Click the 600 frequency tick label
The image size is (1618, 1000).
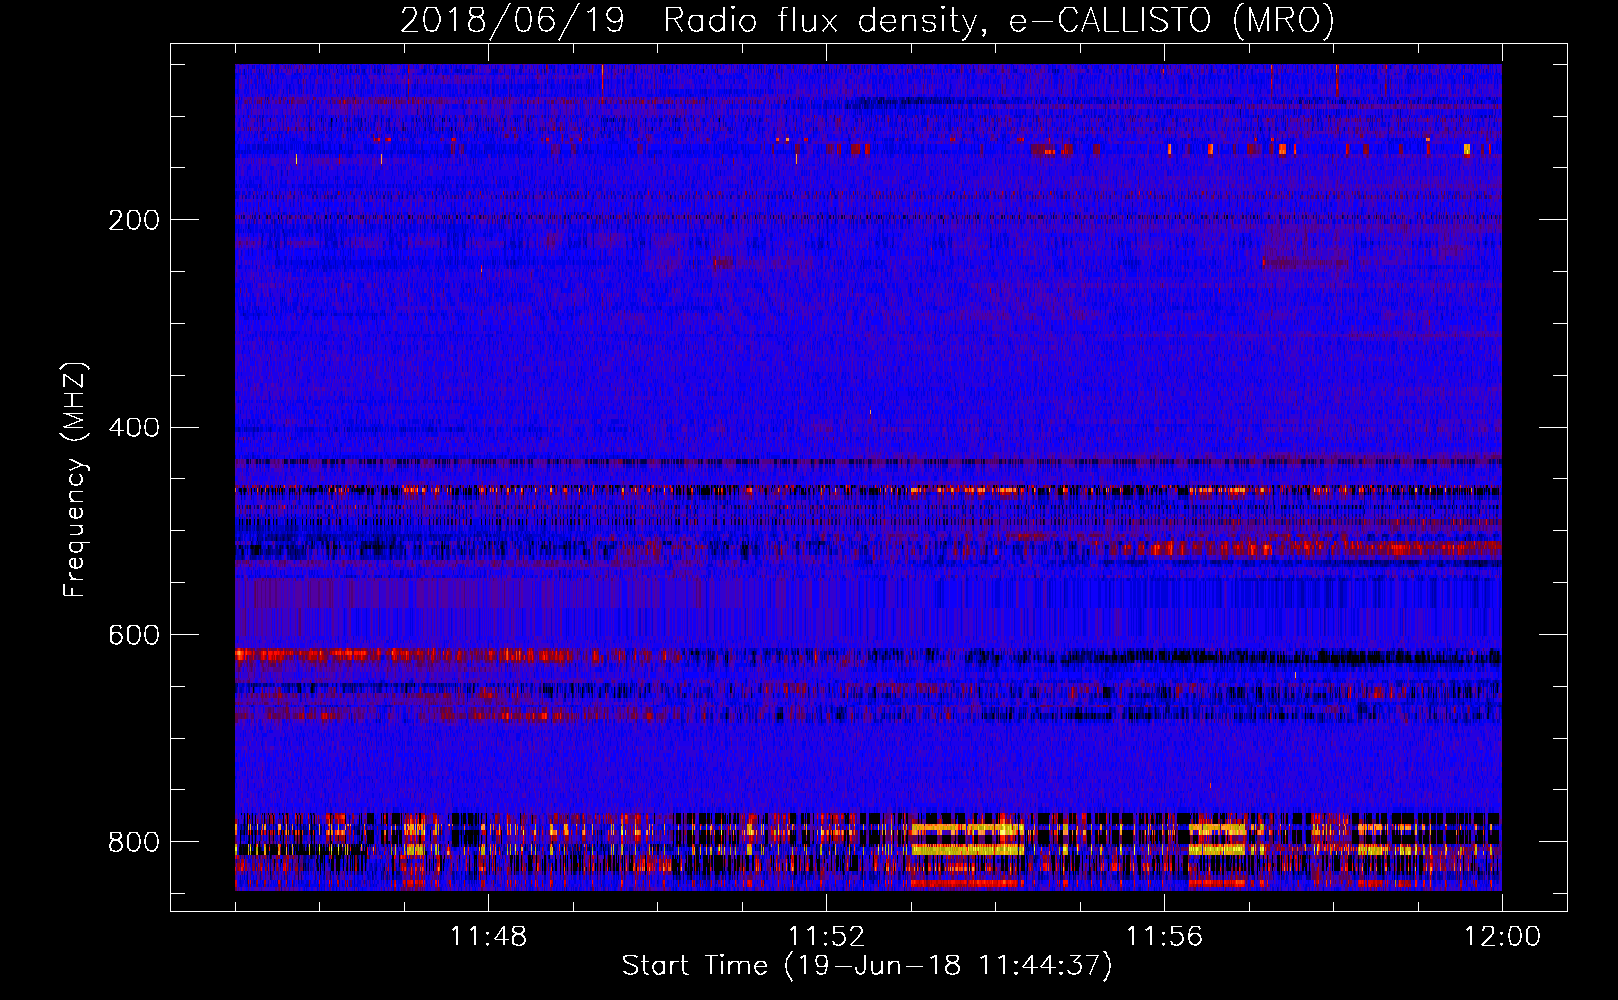134,635
